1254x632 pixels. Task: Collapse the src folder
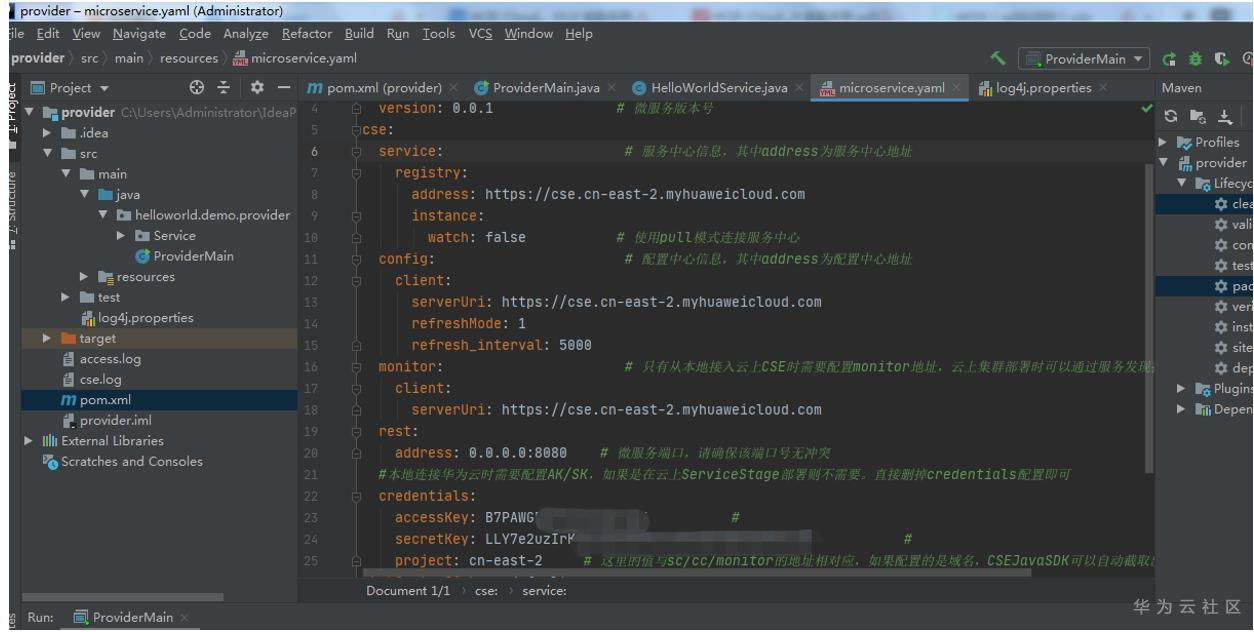tap(48, 155)
